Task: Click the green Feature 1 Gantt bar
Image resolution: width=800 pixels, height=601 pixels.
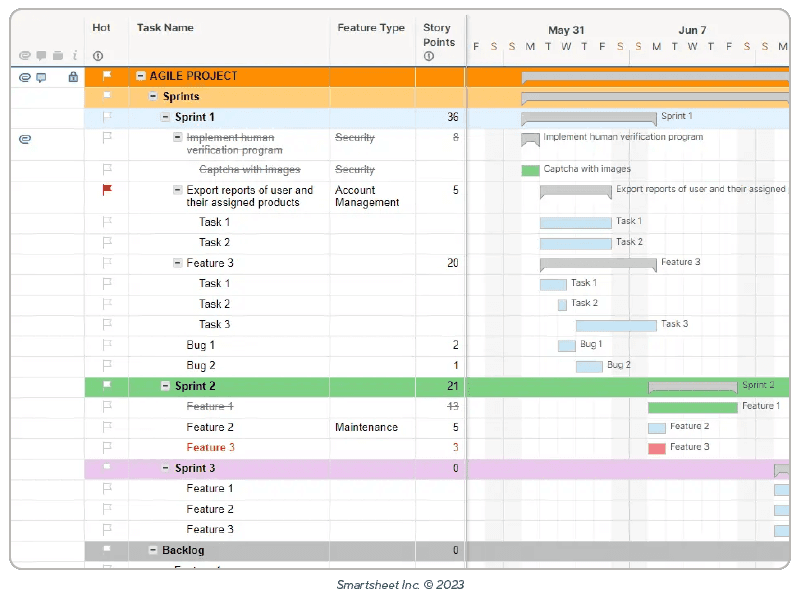Action: click(x=692, y=407)
